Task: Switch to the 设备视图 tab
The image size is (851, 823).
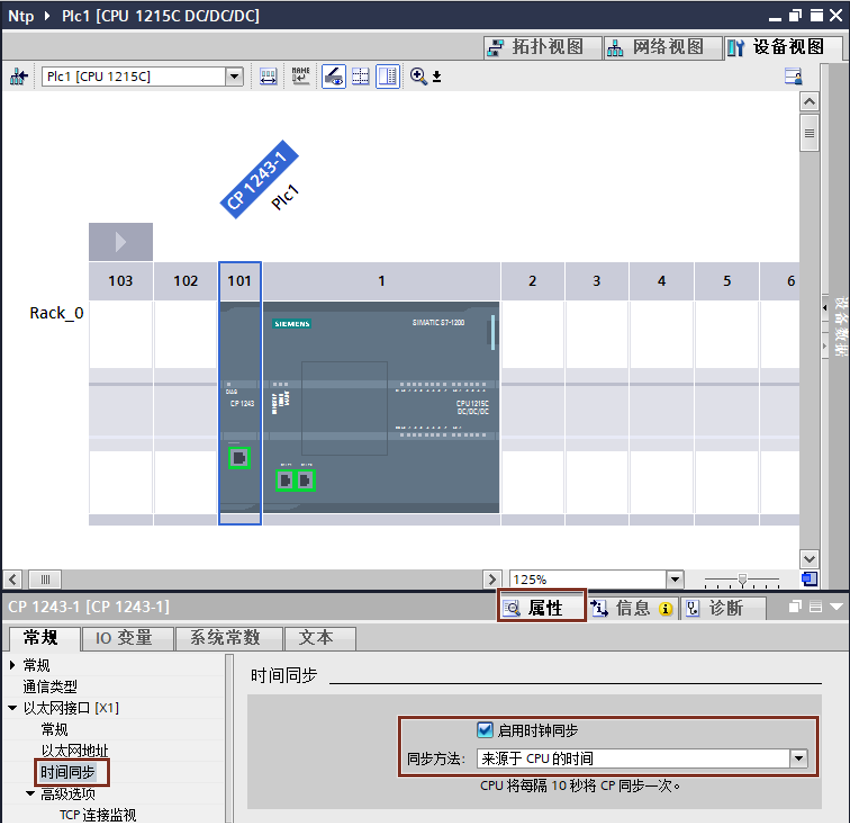Action: (783, 47)
